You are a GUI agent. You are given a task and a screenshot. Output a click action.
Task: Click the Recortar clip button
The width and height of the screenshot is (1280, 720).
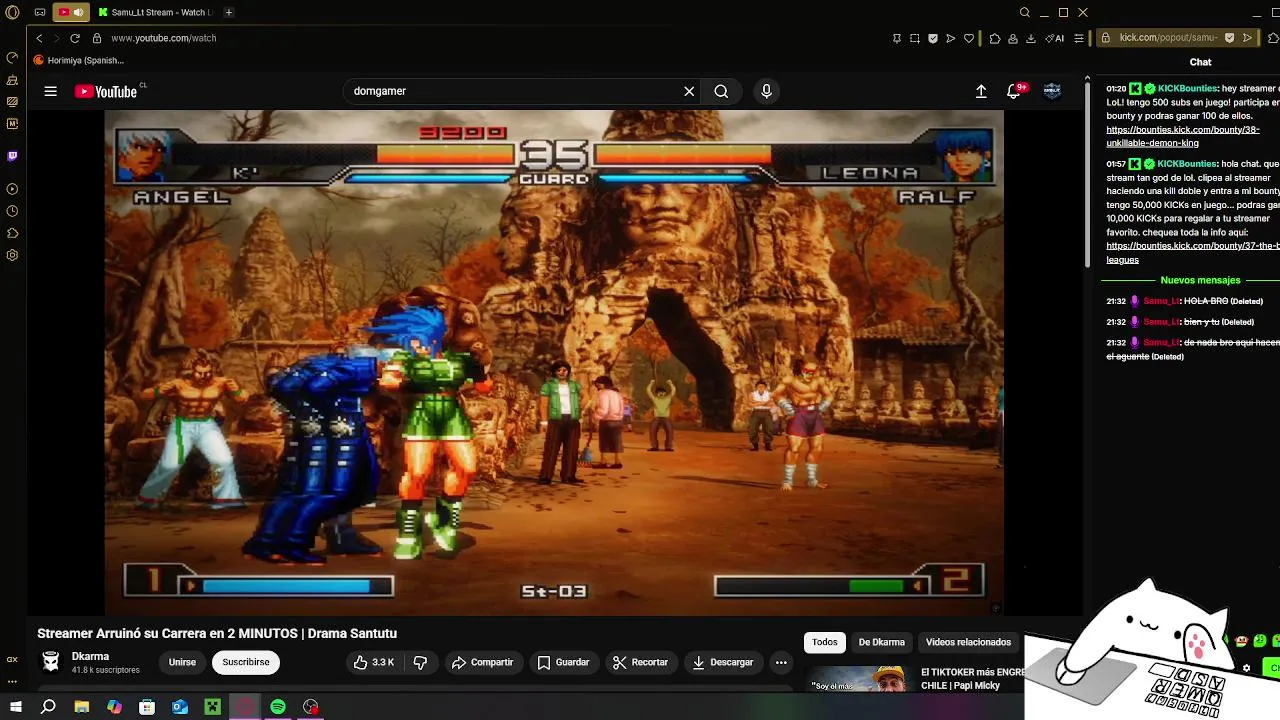[x=640, y=662]
